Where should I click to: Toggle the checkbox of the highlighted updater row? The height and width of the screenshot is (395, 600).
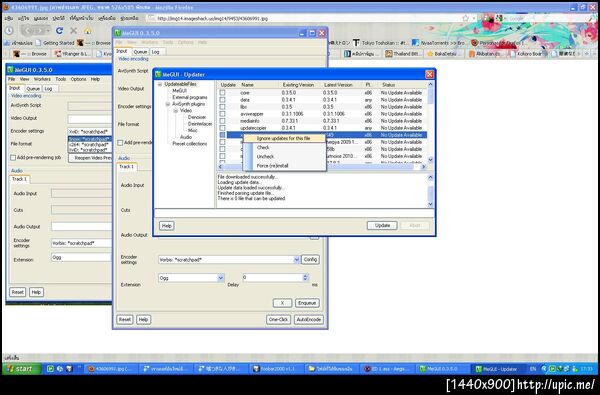222,135
